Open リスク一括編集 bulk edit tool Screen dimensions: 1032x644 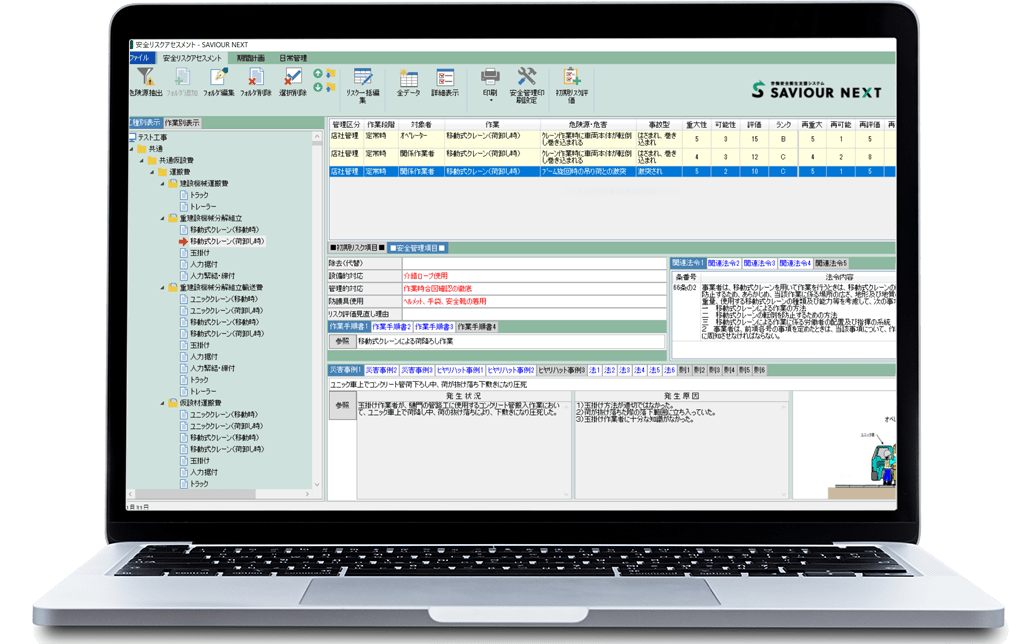click(363, 78)
